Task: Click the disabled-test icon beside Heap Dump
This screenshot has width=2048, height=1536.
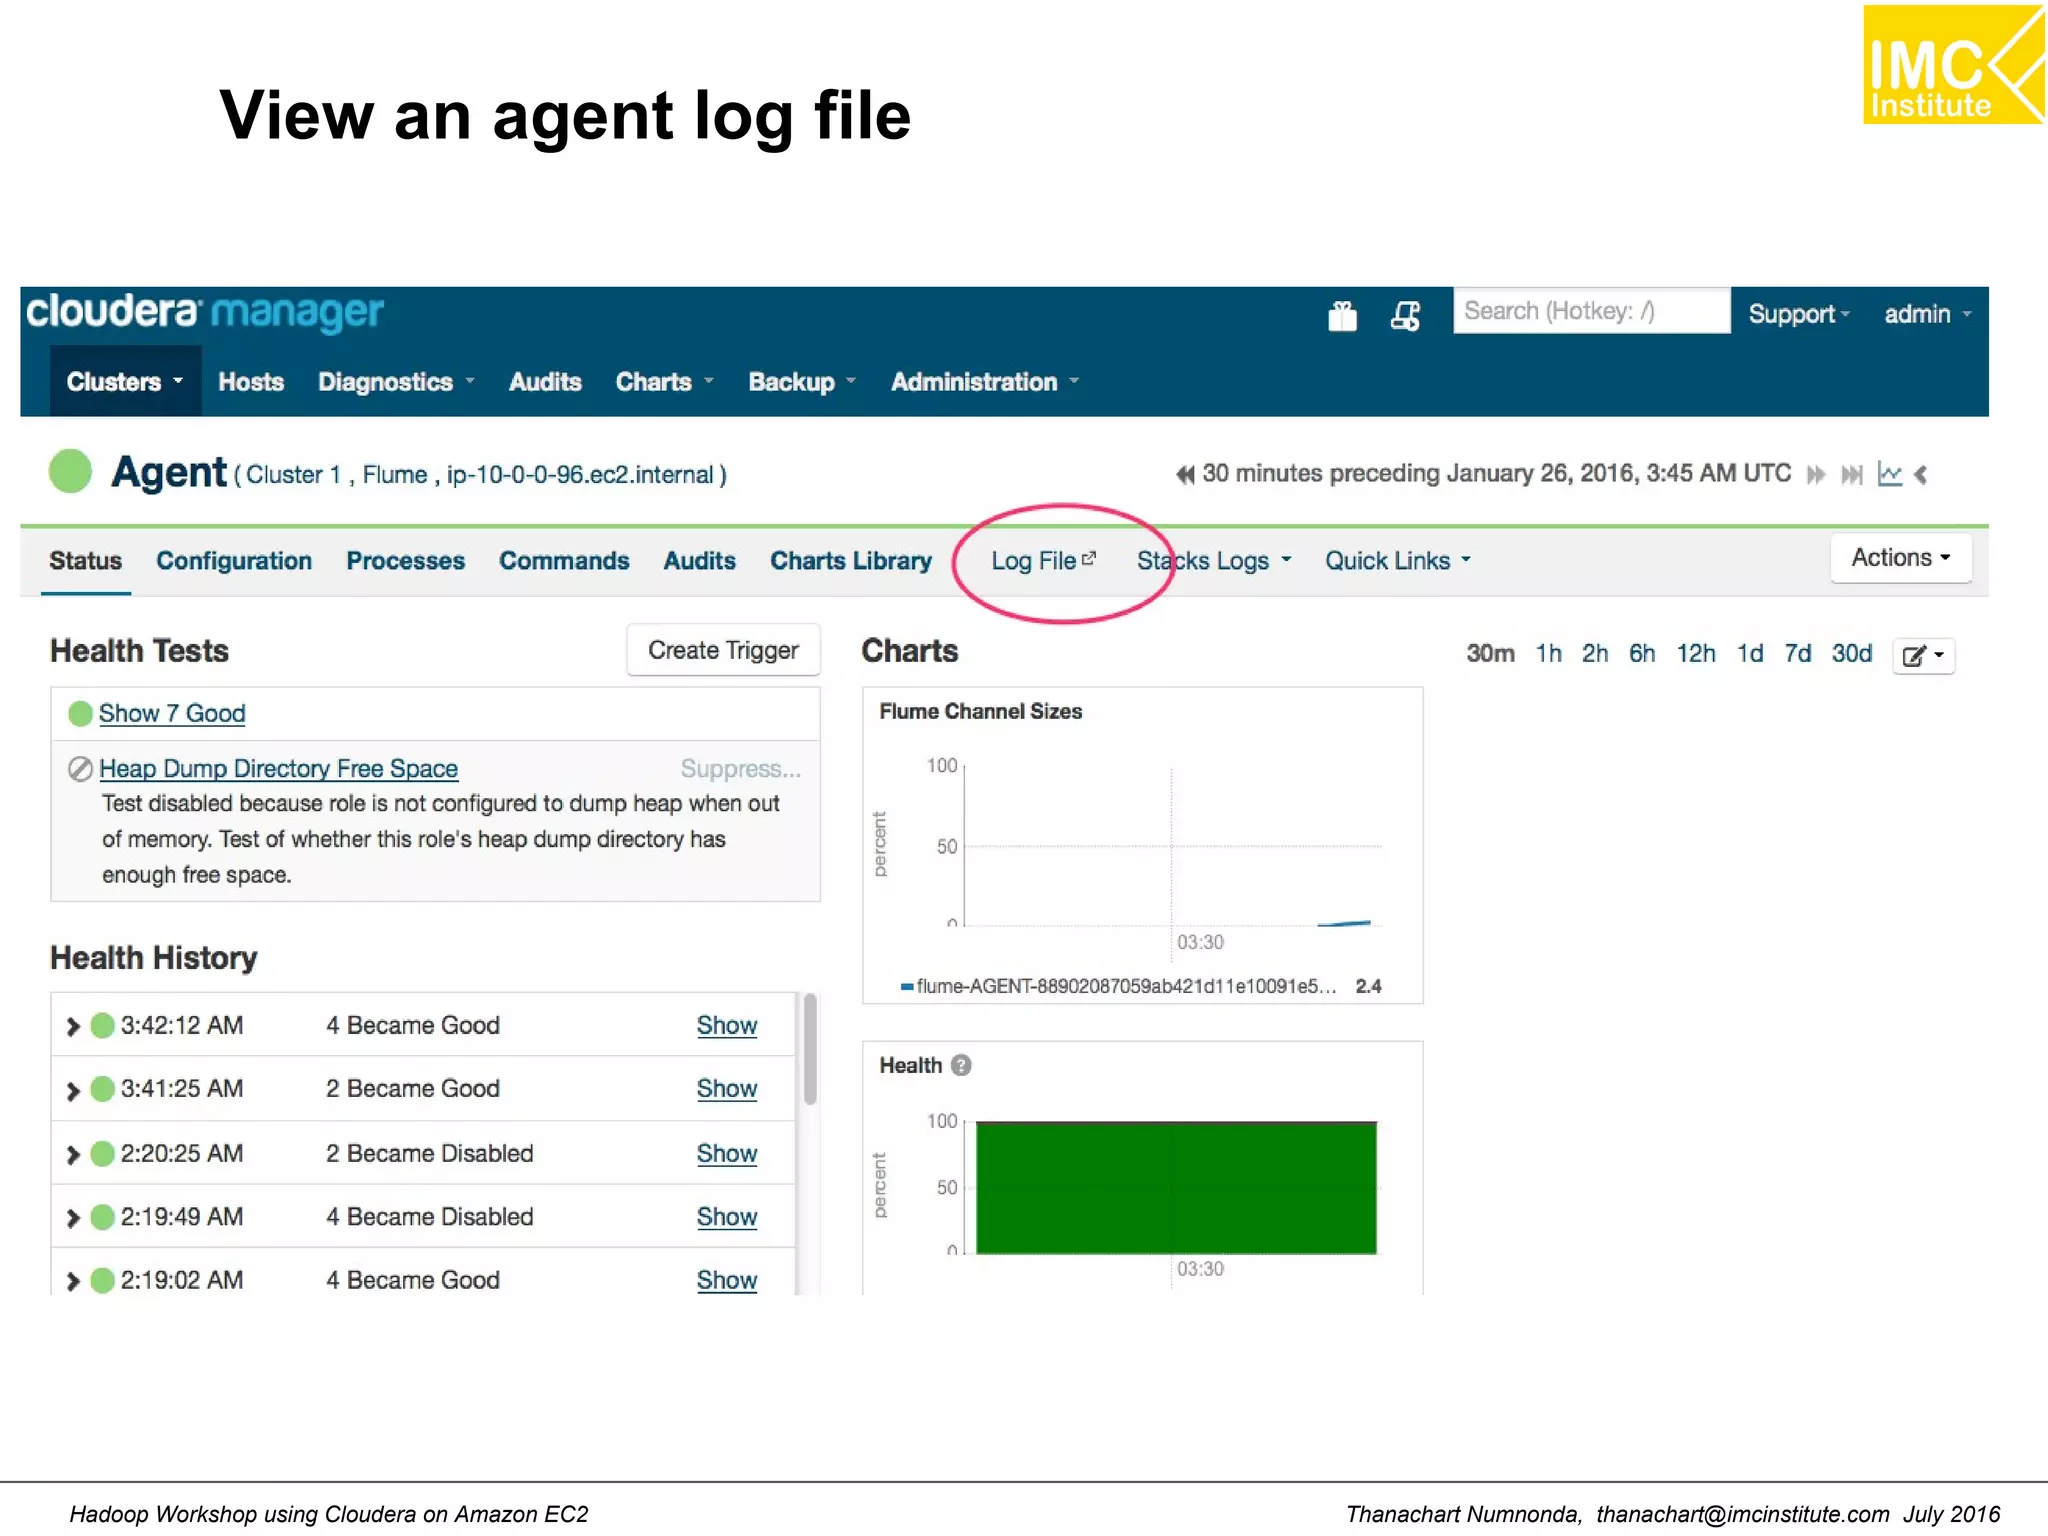Action: (x=80, y=768)
